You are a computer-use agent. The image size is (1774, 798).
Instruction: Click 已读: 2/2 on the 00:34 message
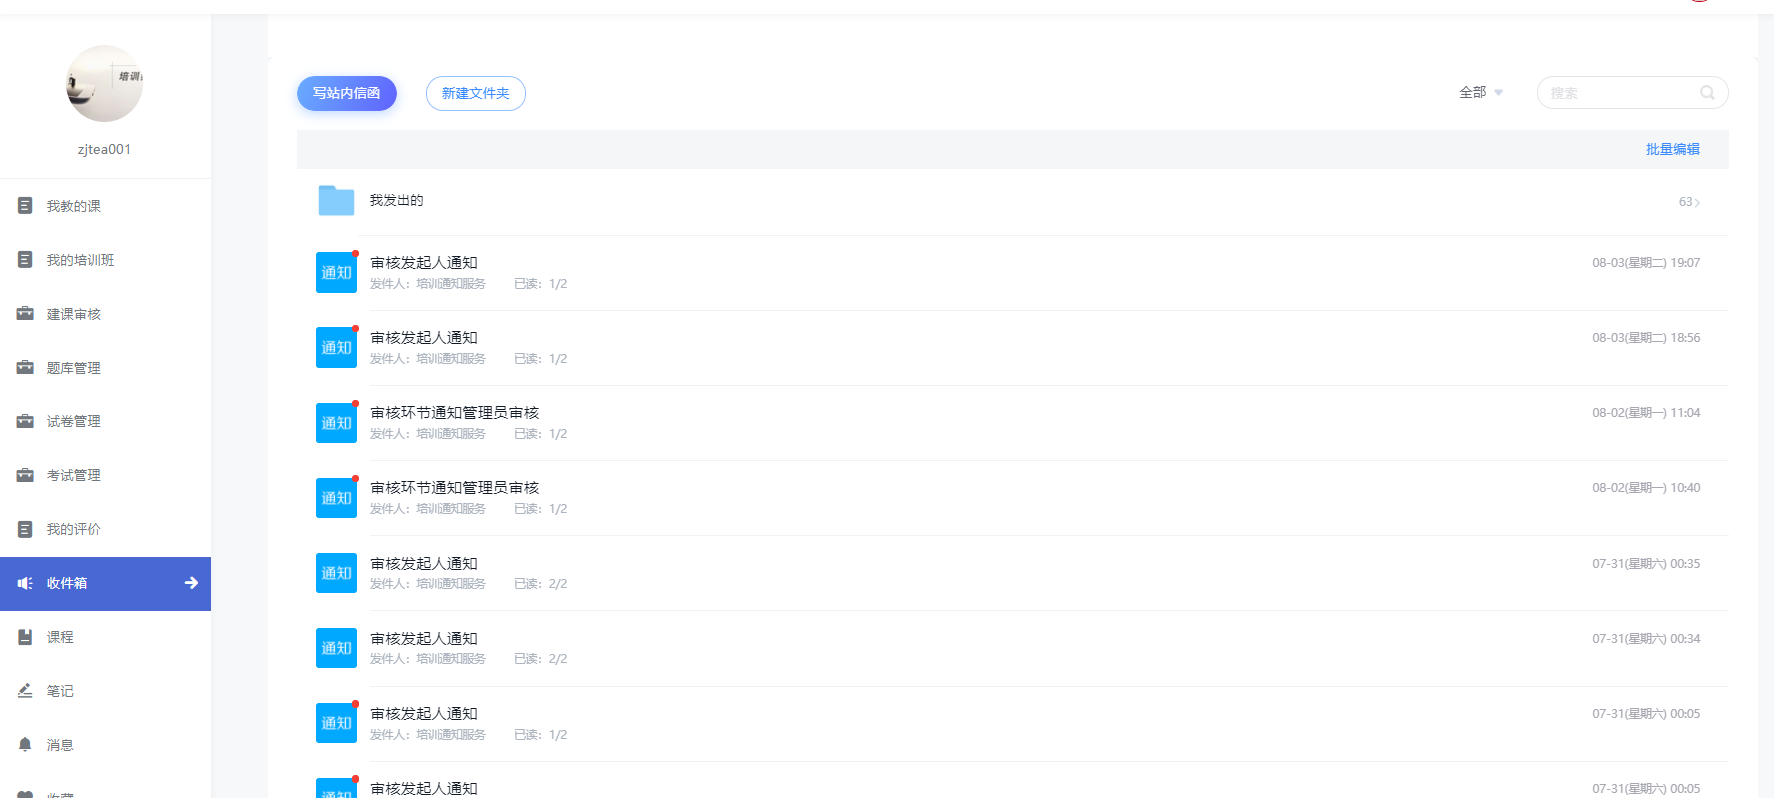coord(541,659)
